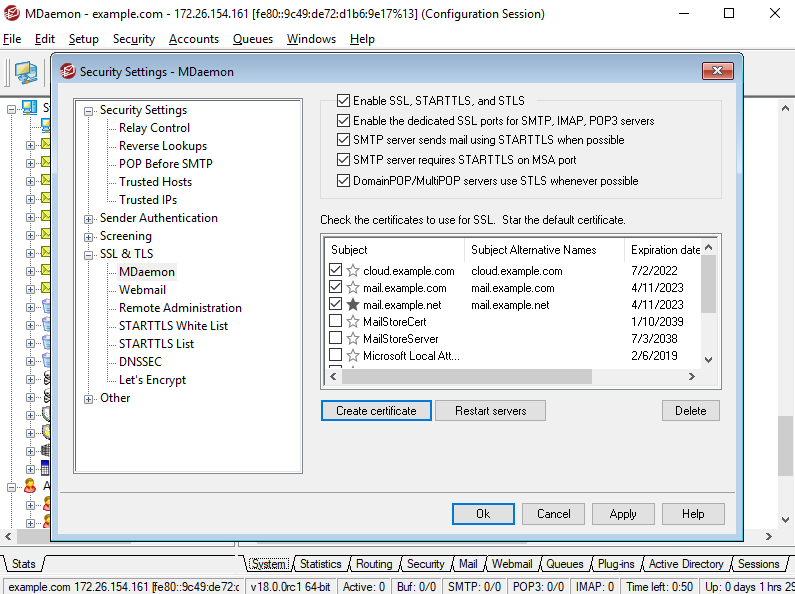The height and width of the screenshot is (594, 795).
Task: Click the star icon for MailStoreCert
Action: (x=352, y=322)
